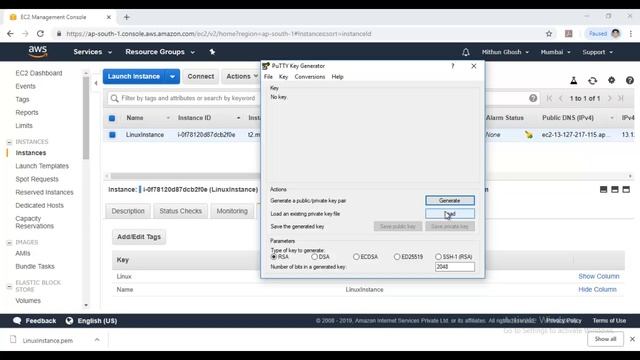Open the pin shortcuts star icon
Image resolution: width=640 pixels, height=360 pixels.
(x=212, y=52)
